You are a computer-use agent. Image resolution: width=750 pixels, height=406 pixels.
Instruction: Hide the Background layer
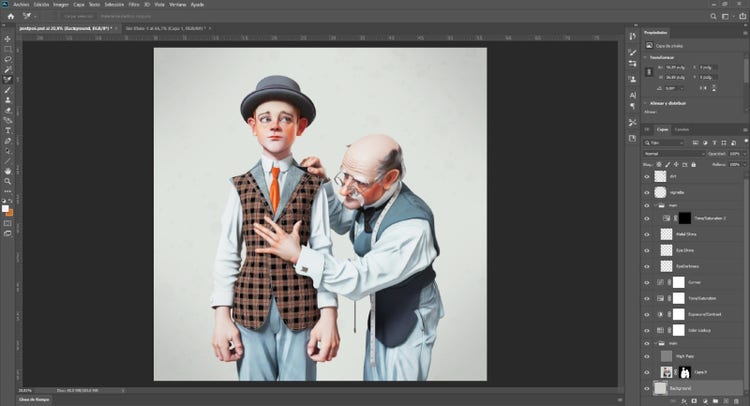pyautogui.click(x=647, y=386)
